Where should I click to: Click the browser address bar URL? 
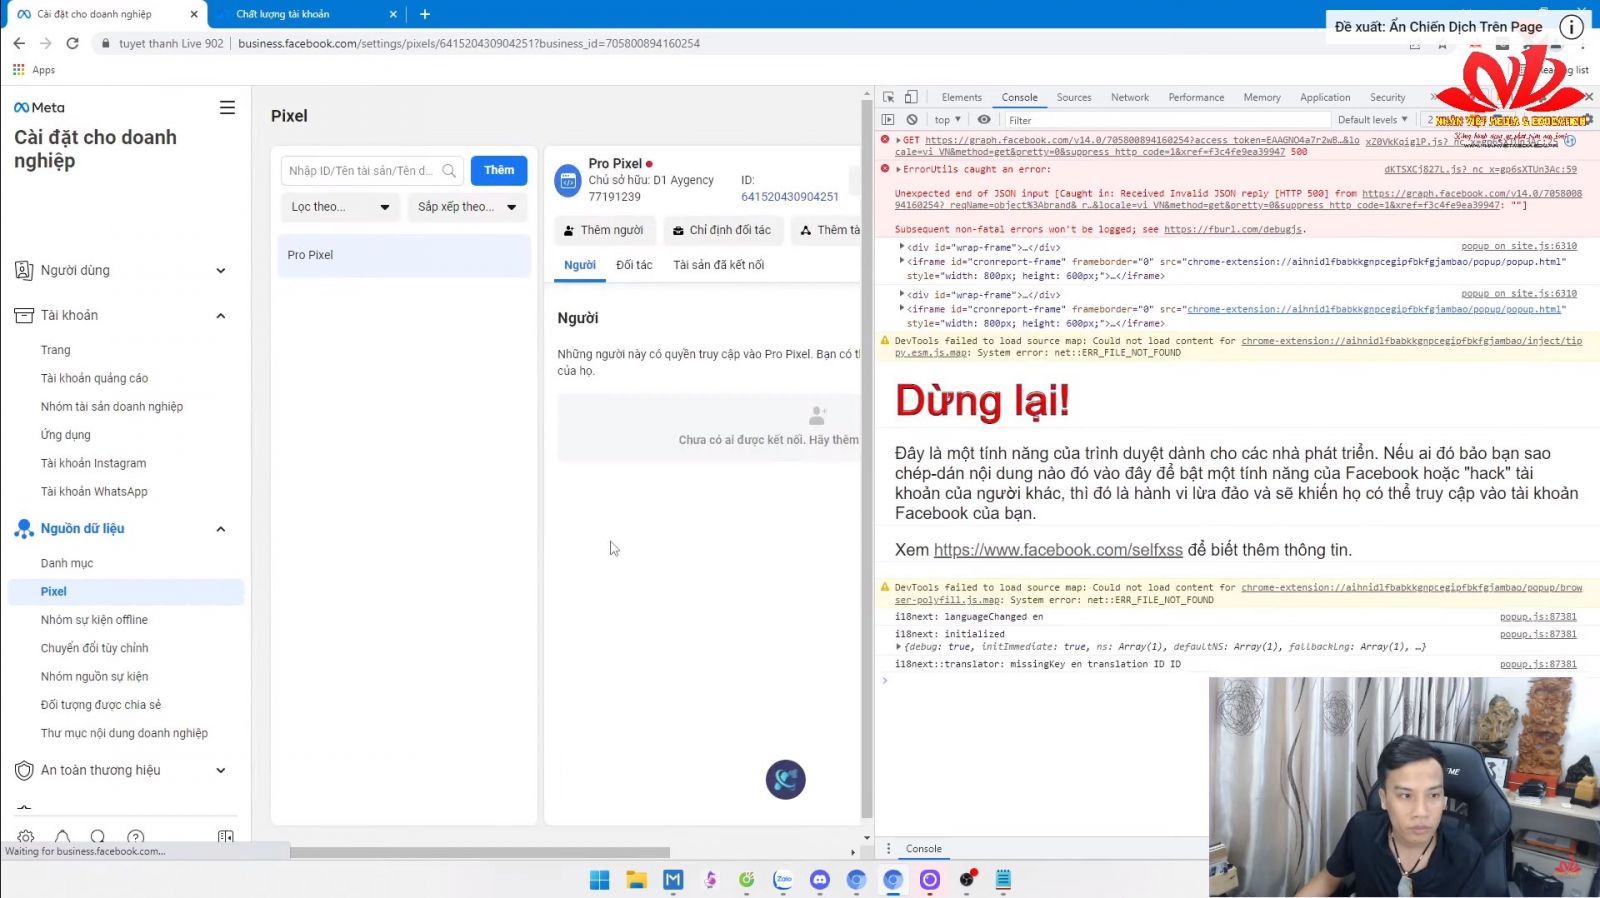pos(469,43)
